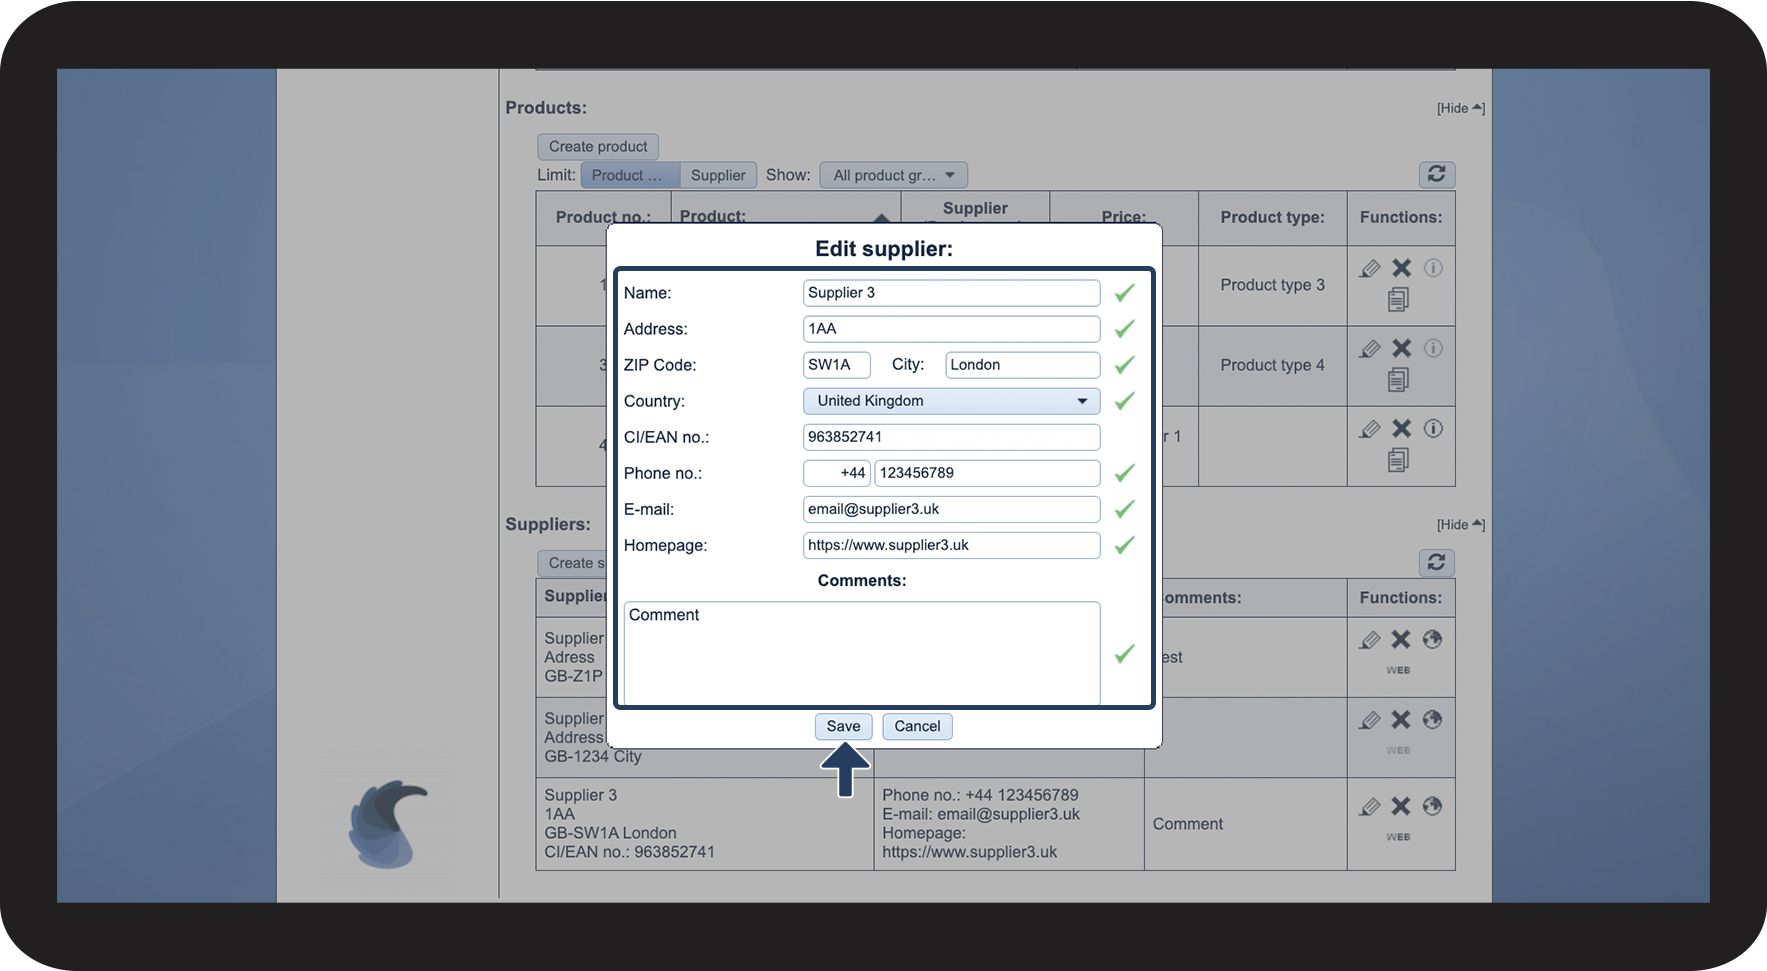Image resolution: width=1767 pixels, height=971 pixels.
Task: Hide the Products section
Action: click(x=1460, y=108)
